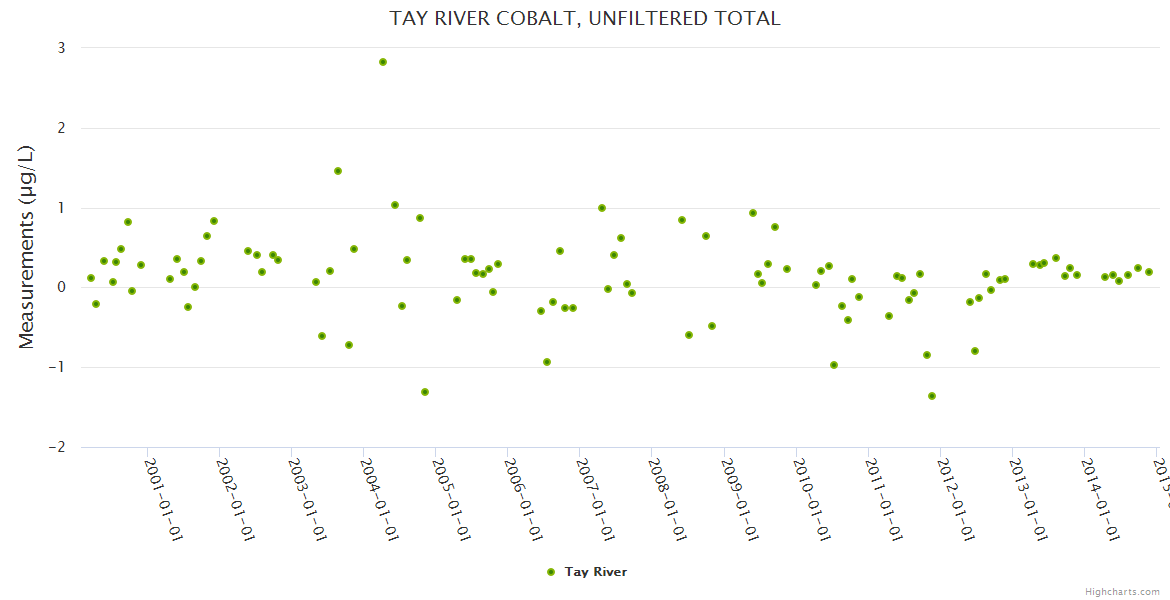Viewport: 1170px width, 600px height.
Task: Open the Highcharts.com credit link
Action: [x=1122, y=592]
